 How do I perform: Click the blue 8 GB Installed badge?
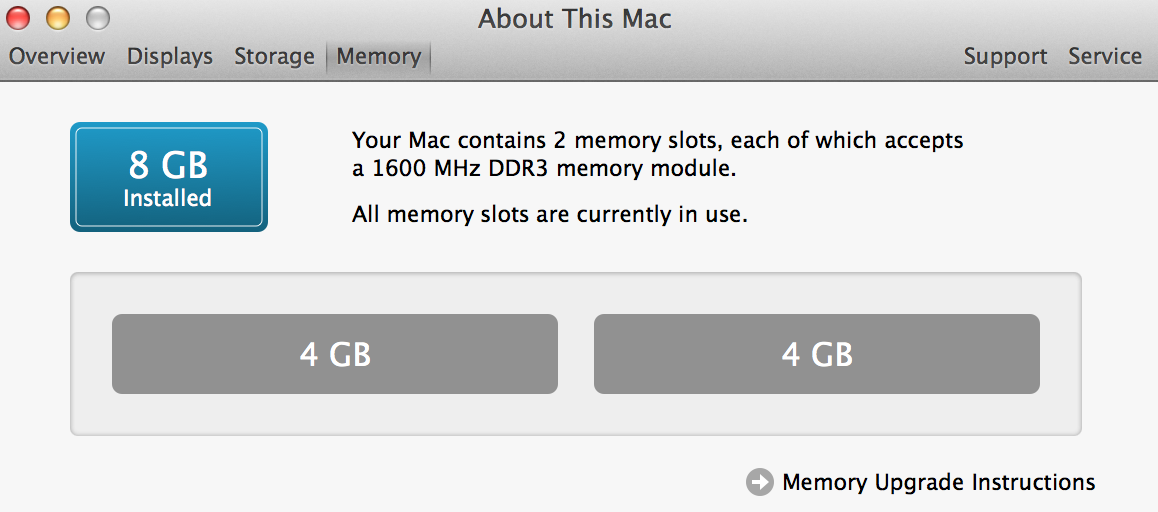pos(168,177)
